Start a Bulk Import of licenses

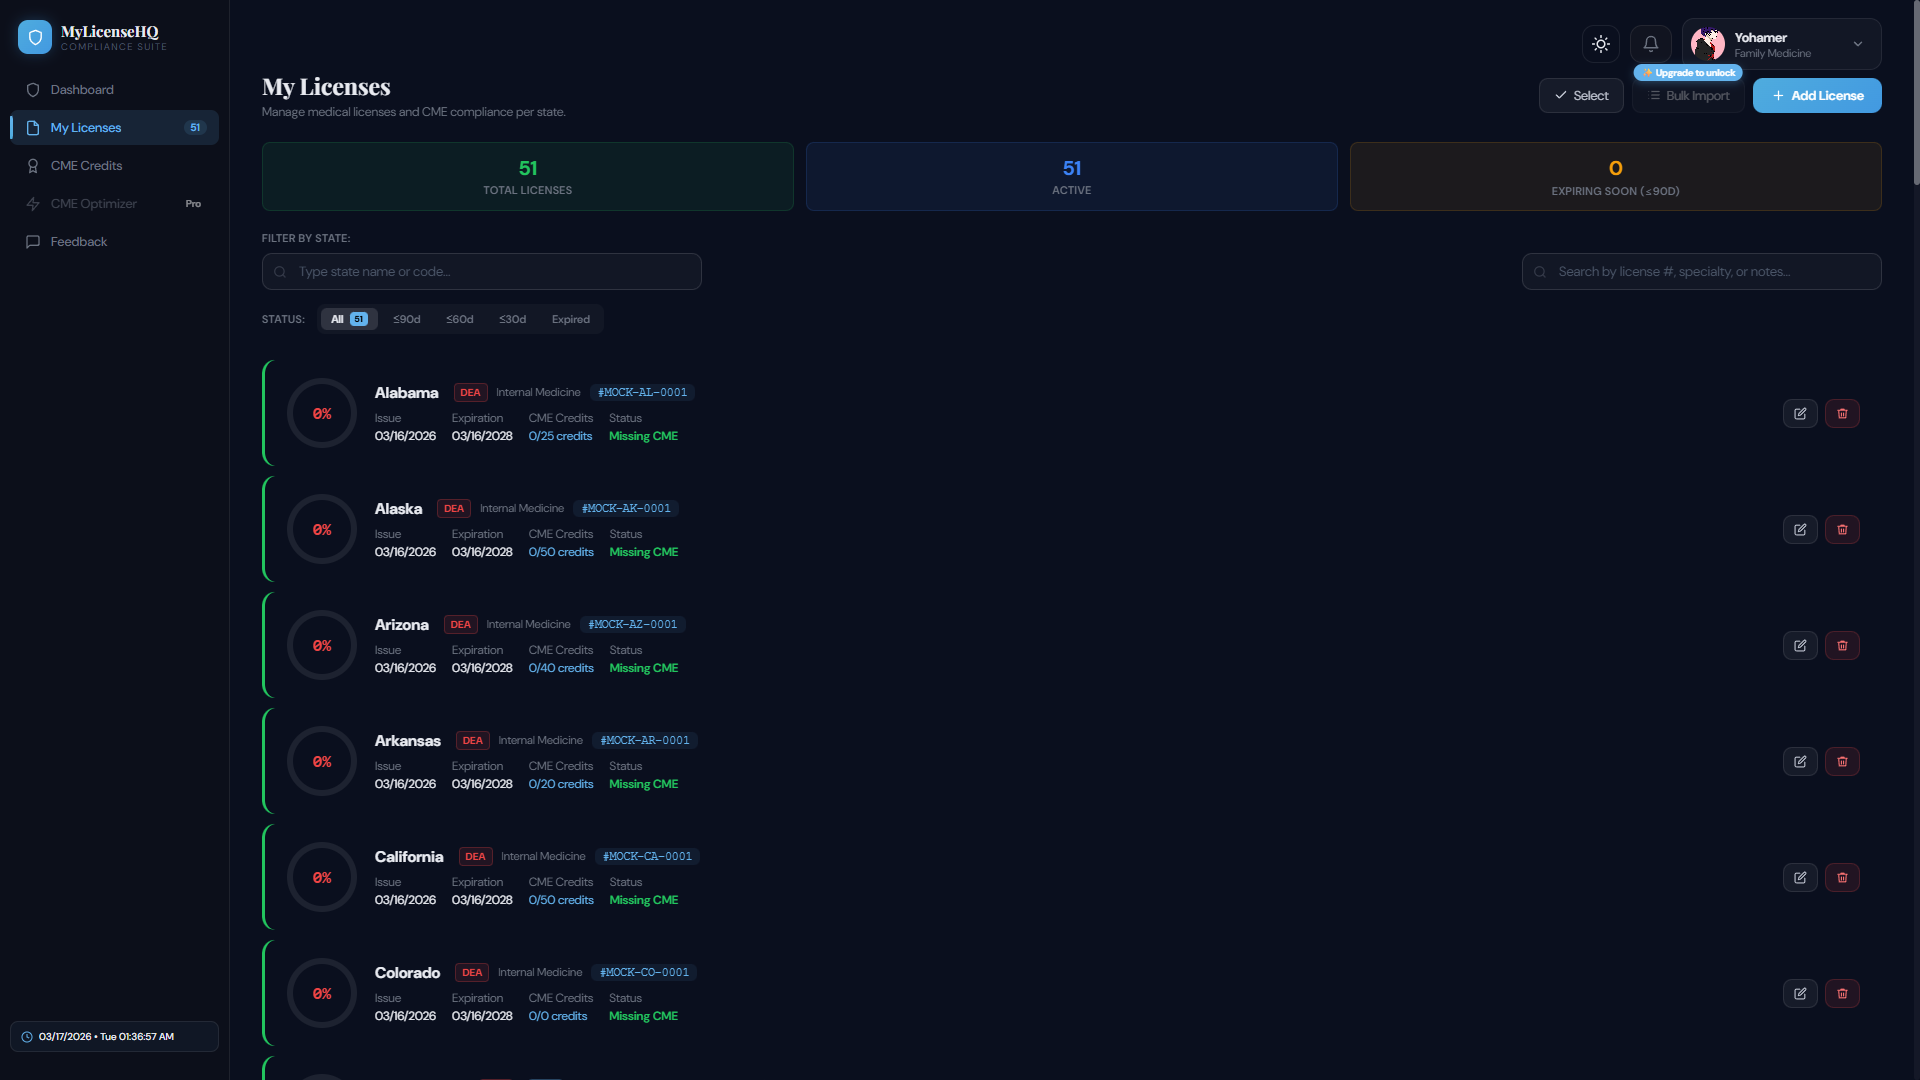point(1689,95)
